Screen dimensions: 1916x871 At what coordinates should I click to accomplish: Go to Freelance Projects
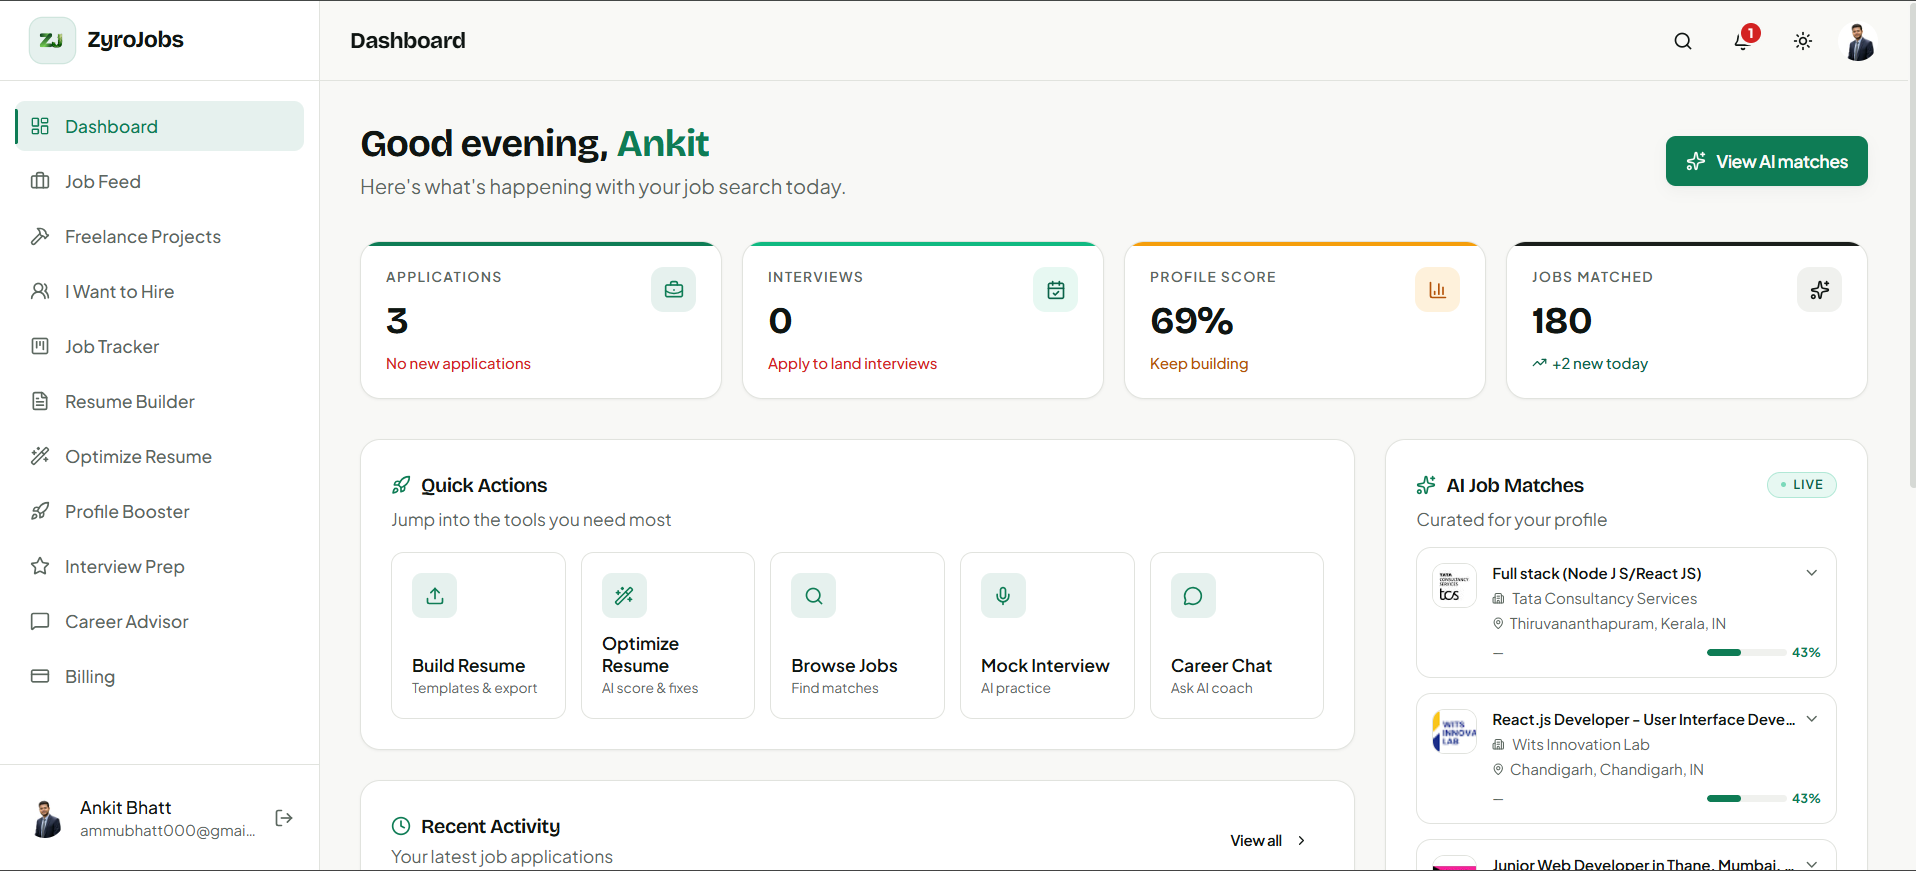click(x=160, y=236)
